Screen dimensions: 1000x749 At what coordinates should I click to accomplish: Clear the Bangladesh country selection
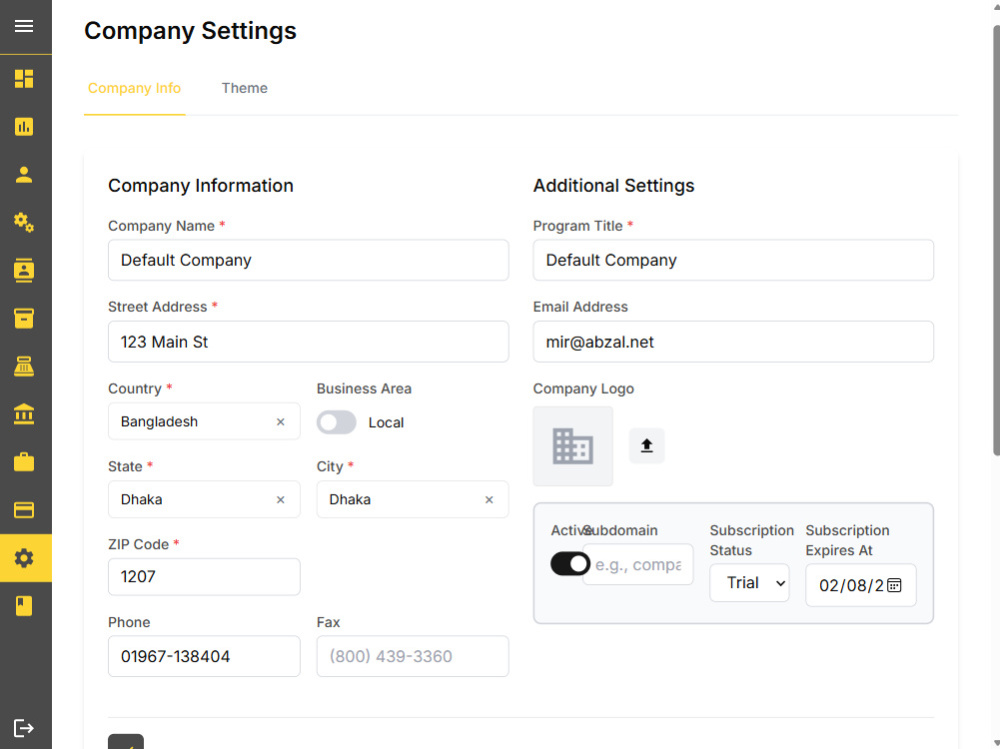click(x=281, y=422)
